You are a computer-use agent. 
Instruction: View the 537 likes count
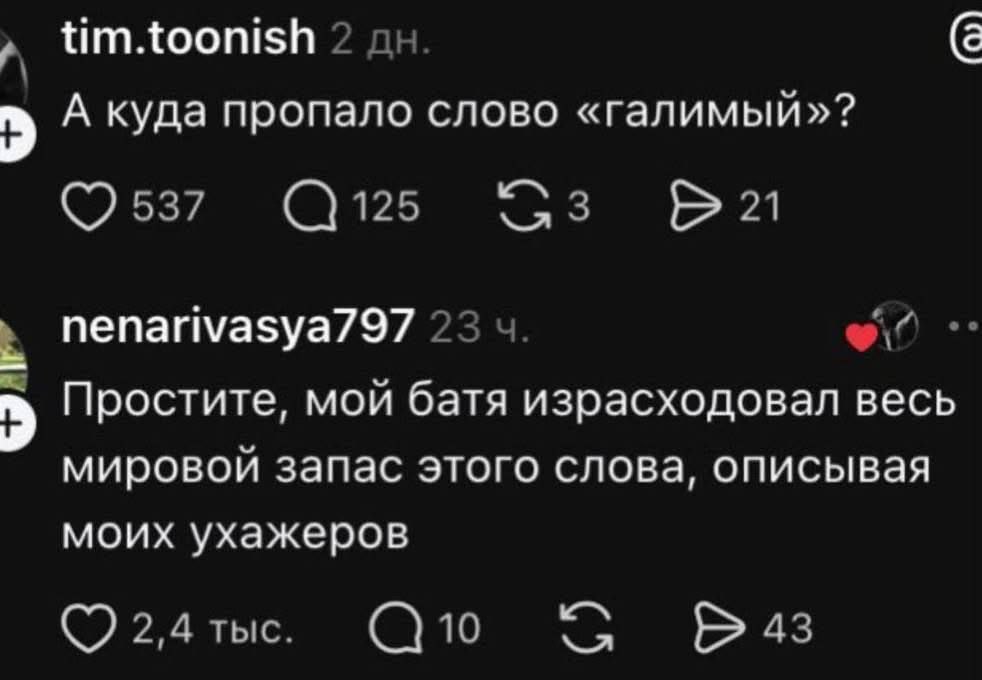[x=169, y=207]
